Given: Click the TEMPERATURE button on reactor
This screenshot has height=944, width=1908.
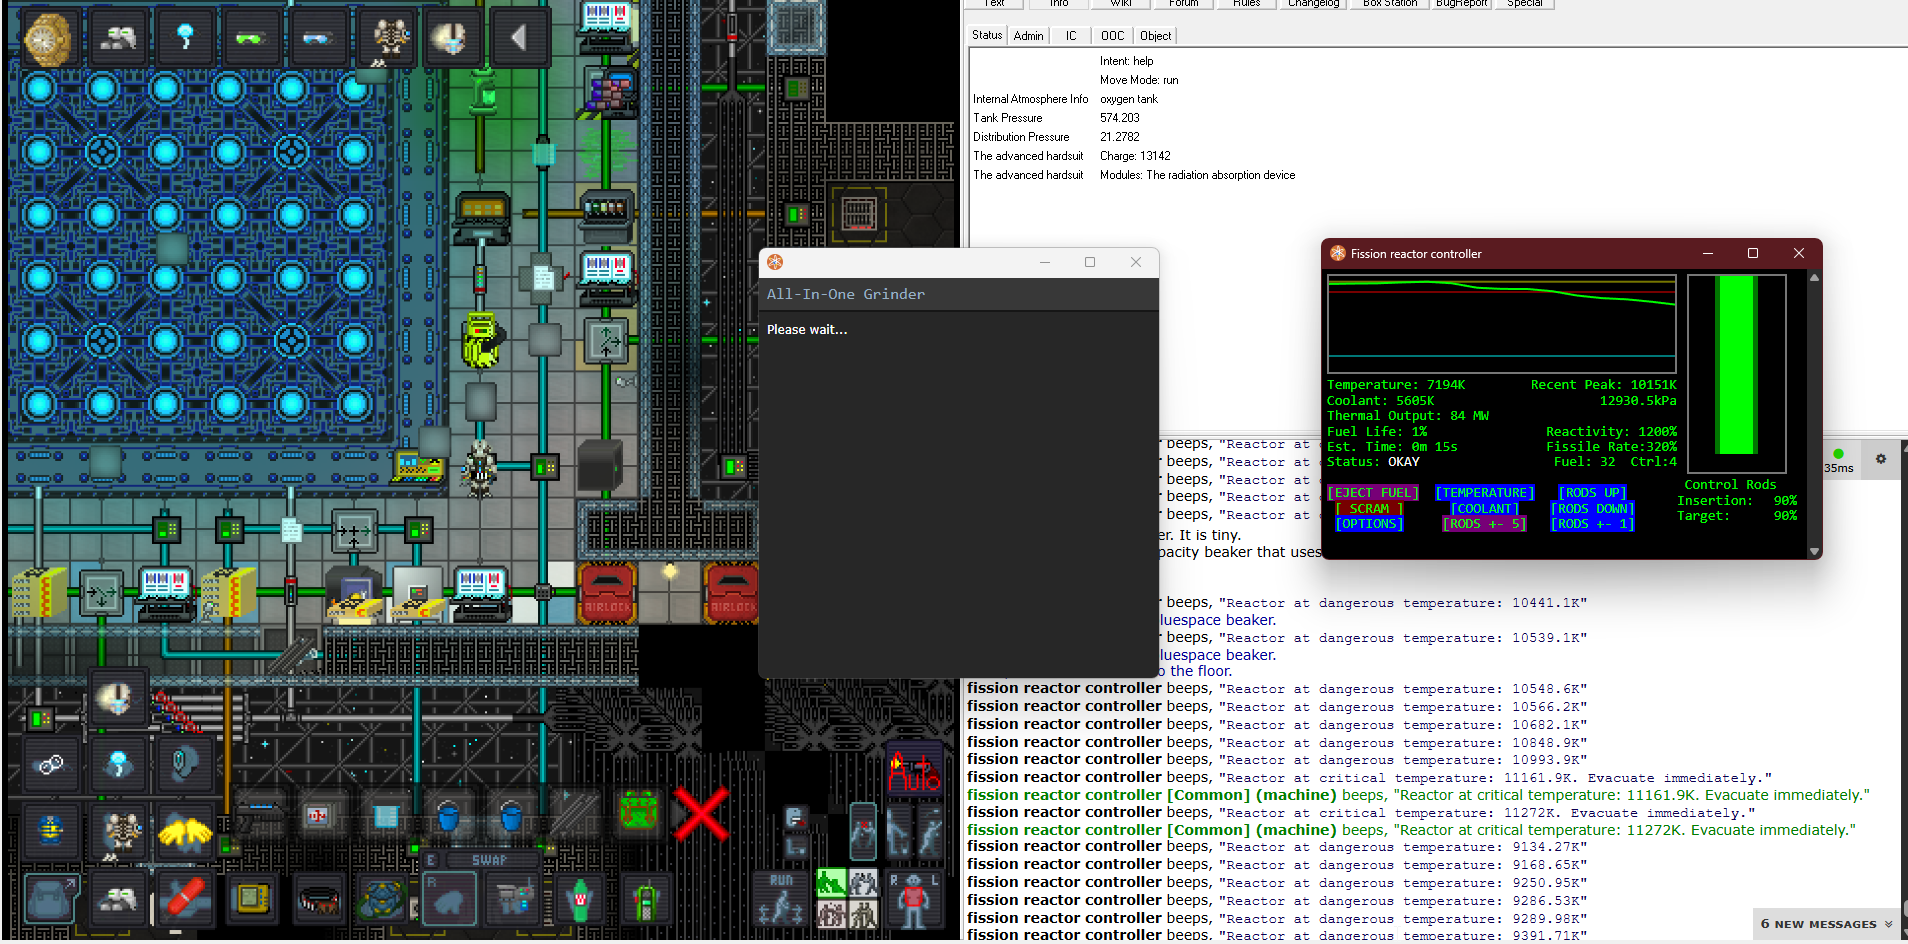Looking at the screenshot, I should (1485, 493).
